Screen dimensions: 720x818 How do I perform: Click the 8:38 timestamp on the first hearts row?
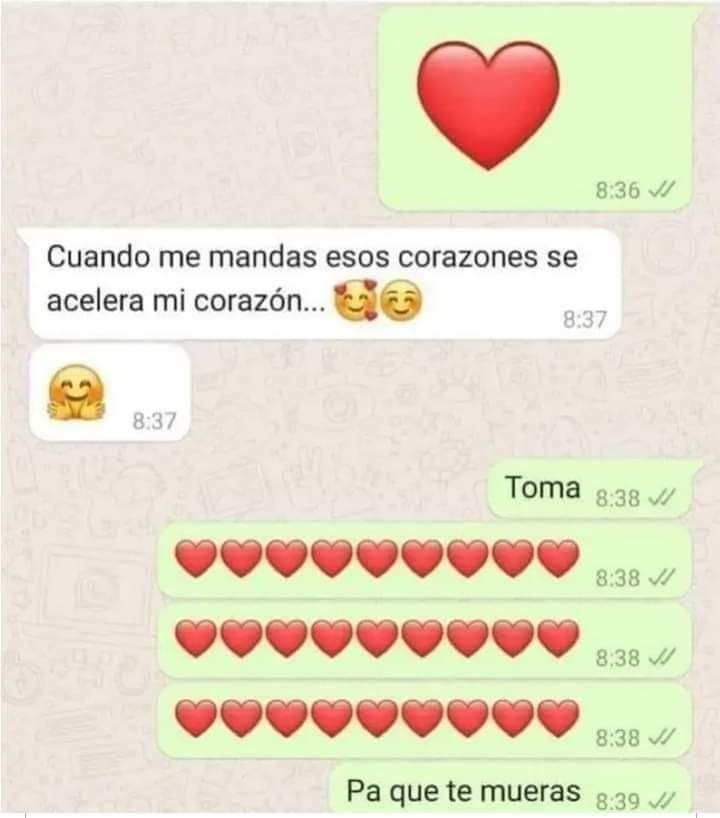pos(617,578)
